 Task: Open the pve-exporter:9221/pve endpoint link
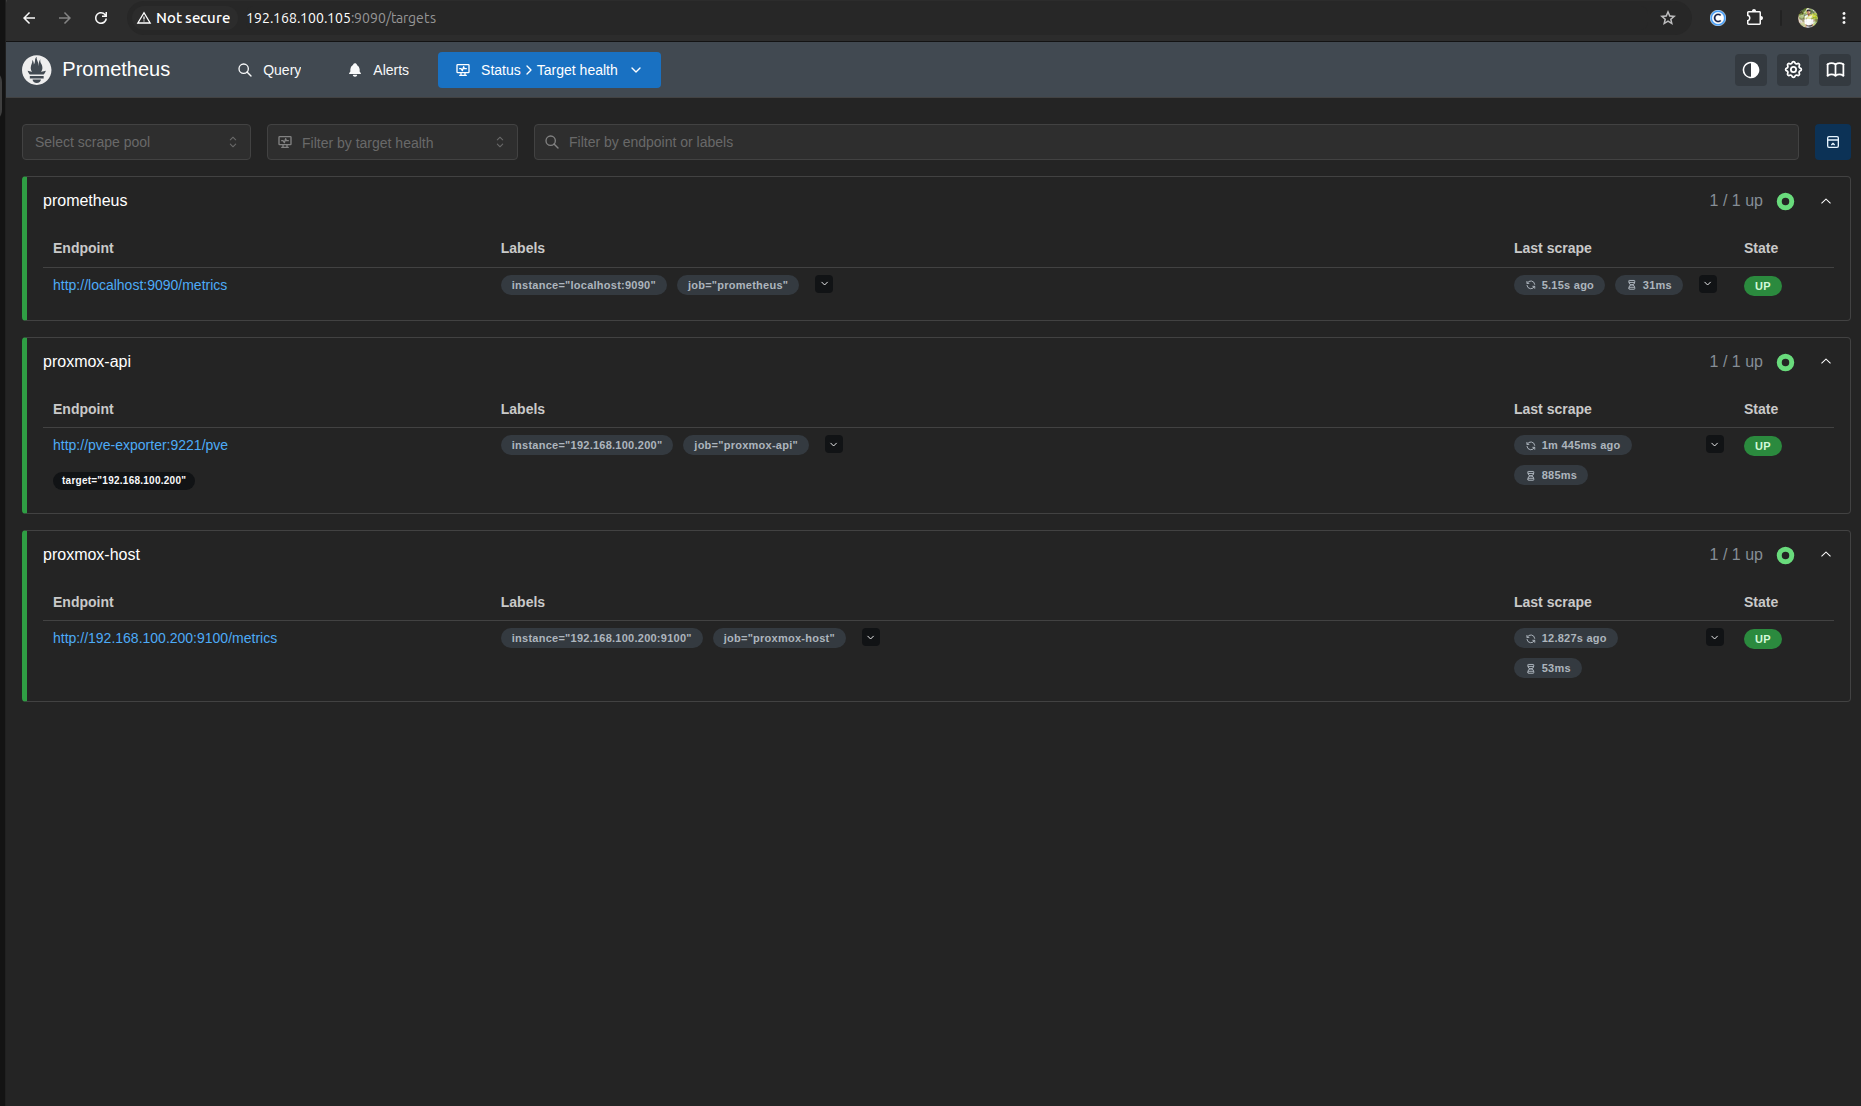pyautogui.click(x=140, y=445)
